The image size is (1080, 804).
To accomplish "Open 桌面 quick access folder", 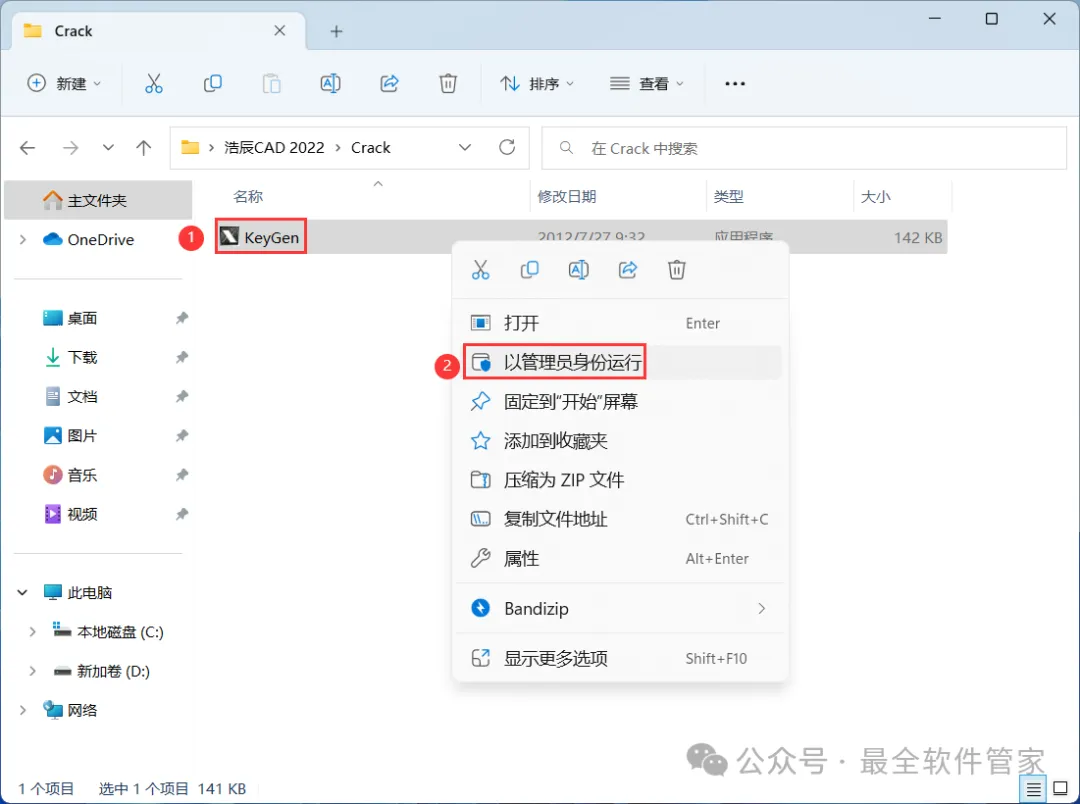I will [x=81, y=318].
